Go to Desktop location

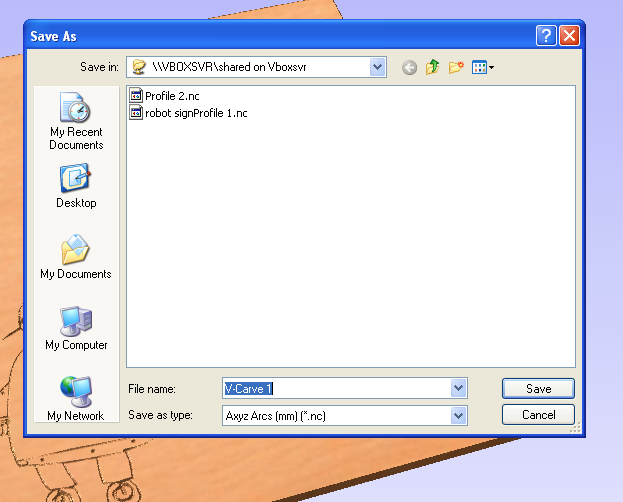tap(76, 186)
